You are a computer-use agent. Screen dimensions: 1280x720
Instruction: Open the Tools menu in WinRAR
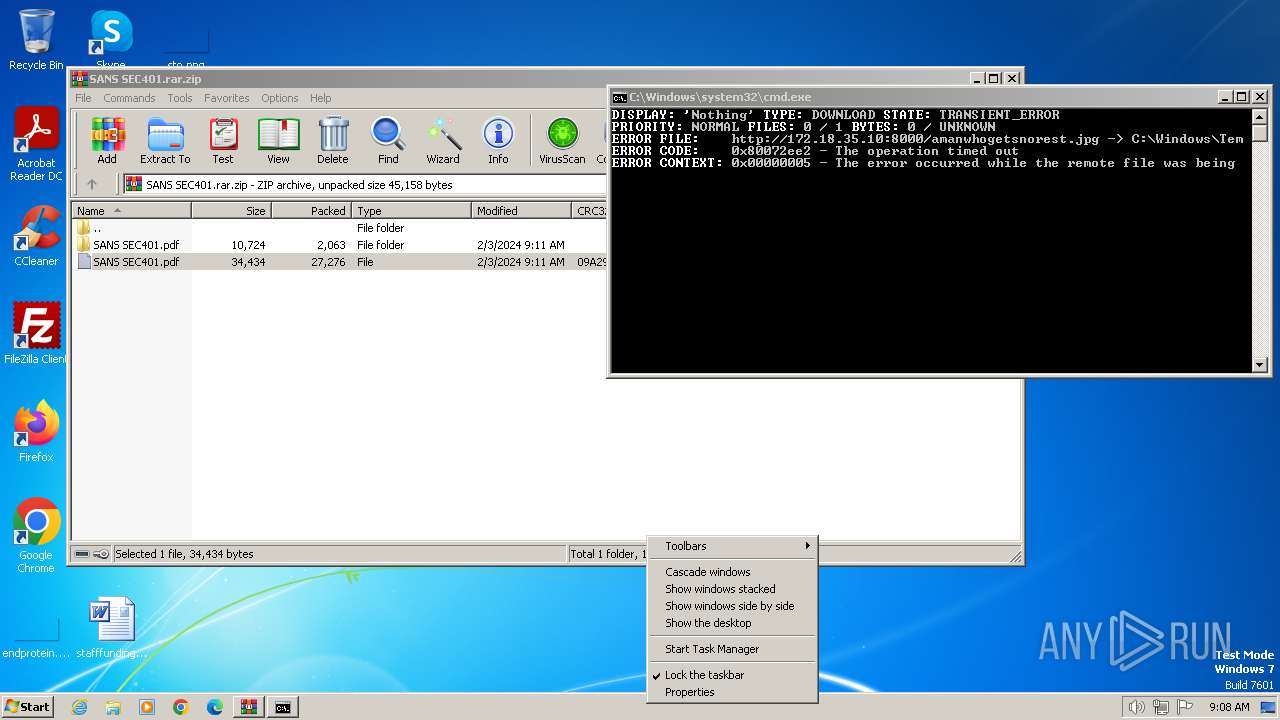click(180, 98)
